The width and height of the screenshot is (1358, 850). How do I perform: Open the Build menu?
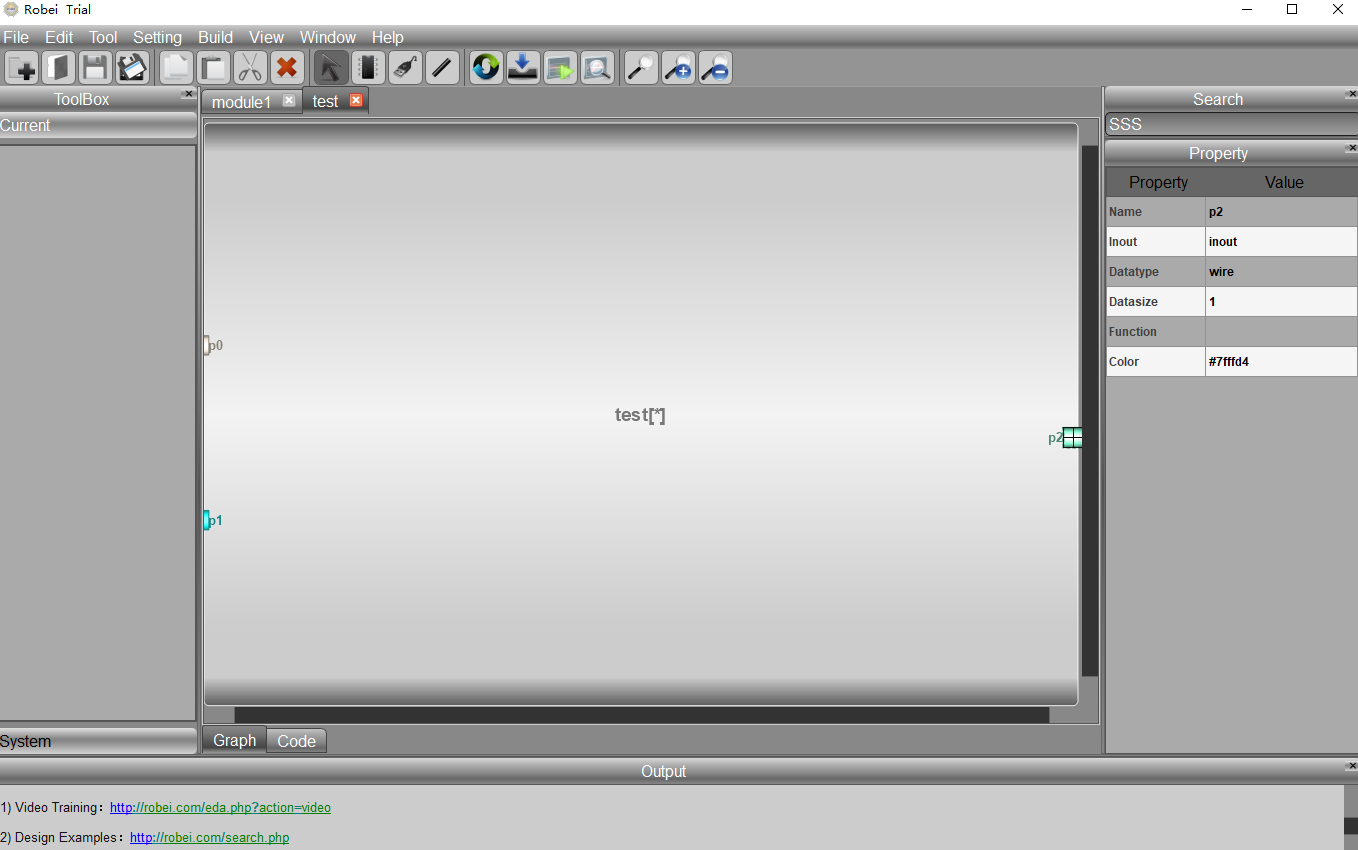pyautogui.click(x=215, y=37)
